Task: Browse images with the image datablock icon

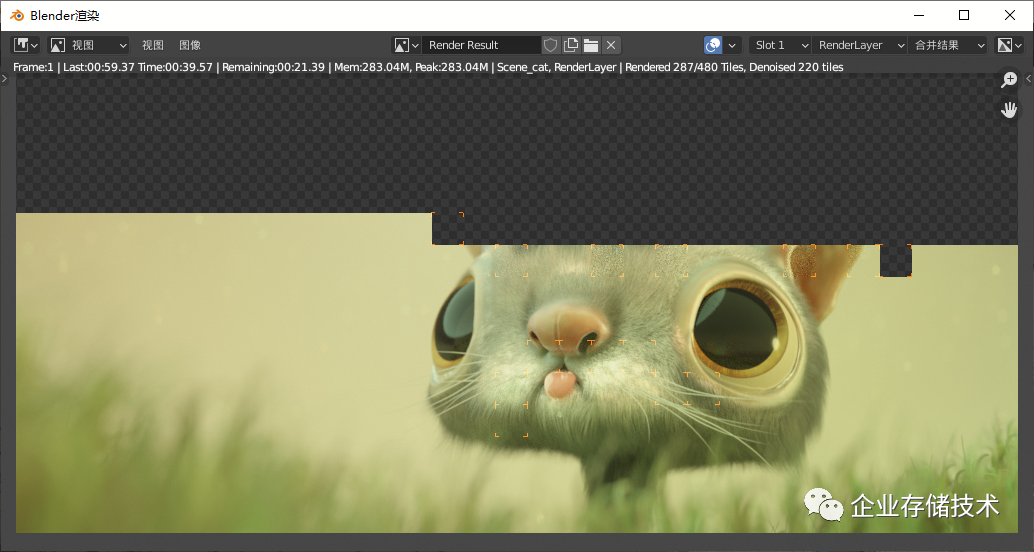Action: [406, 45]
